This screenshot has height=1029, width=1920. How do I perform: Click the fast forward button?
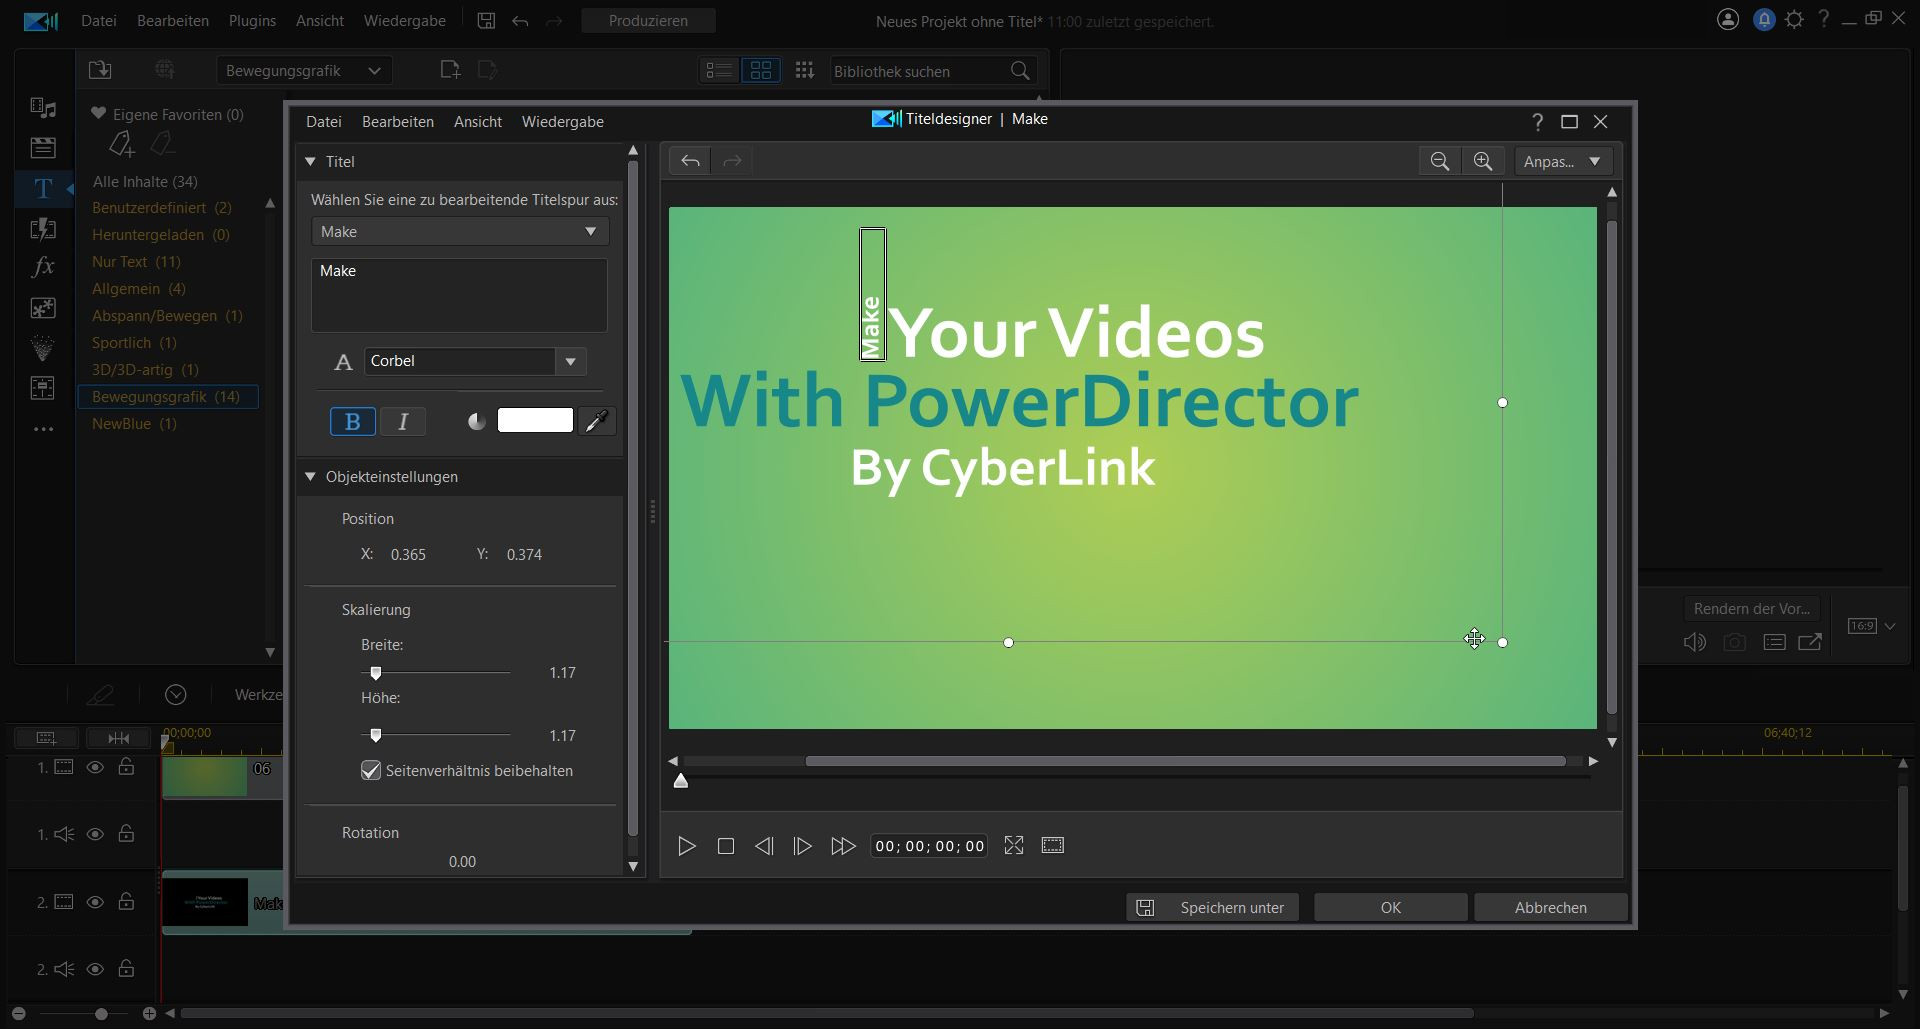(843, 846)
